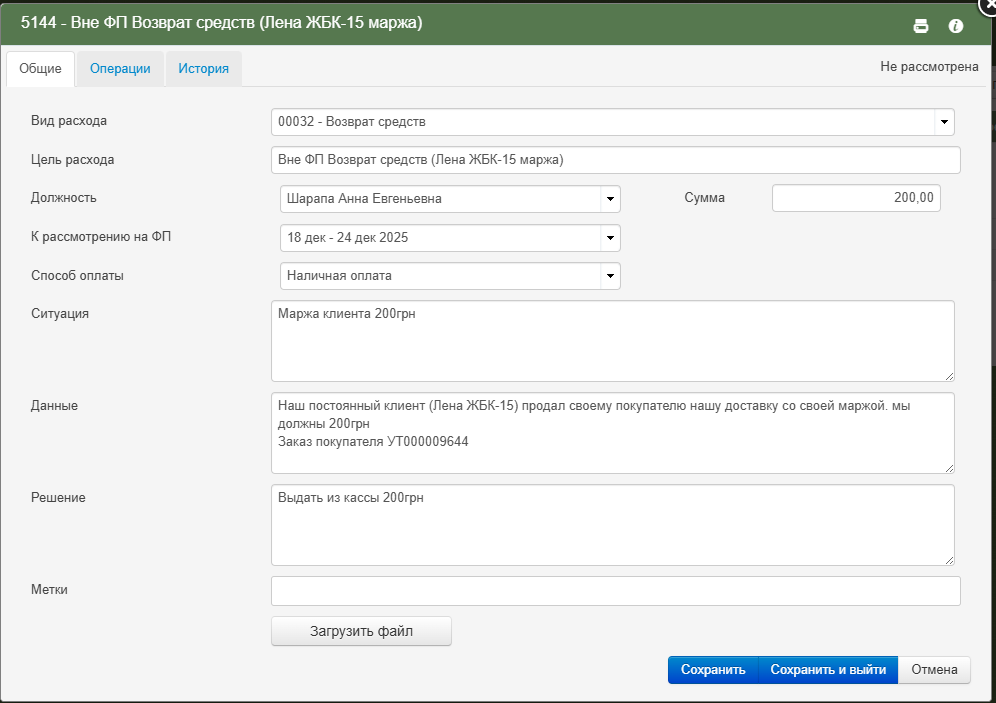The image size is (996, 703).
Task: Click Сохранить и выйти button
Action: (828, 670)
